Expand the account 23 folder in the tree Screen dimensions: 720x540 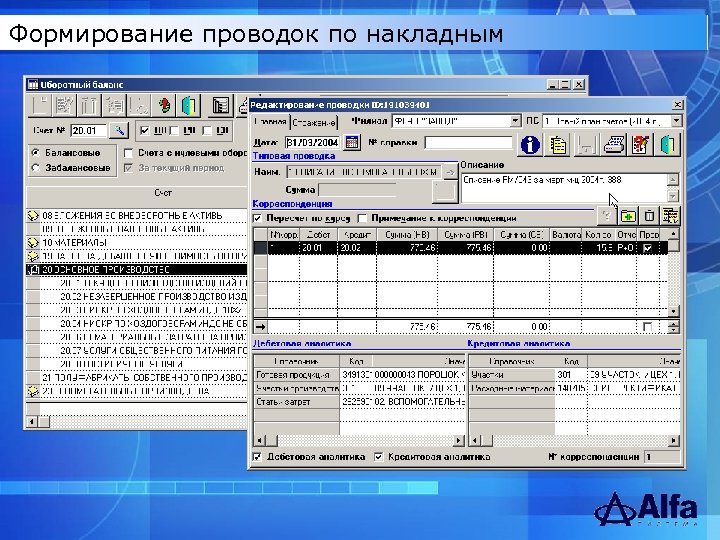33,391
